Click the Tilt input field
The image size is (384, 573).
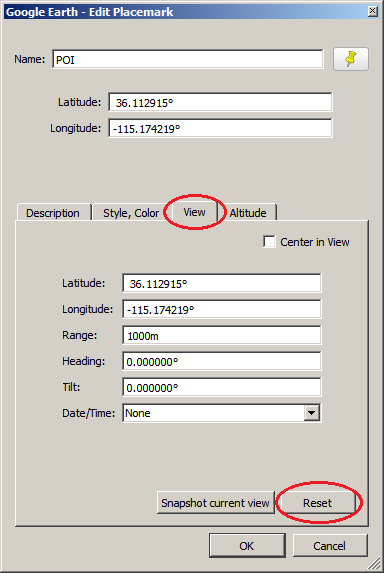(222, 387)
